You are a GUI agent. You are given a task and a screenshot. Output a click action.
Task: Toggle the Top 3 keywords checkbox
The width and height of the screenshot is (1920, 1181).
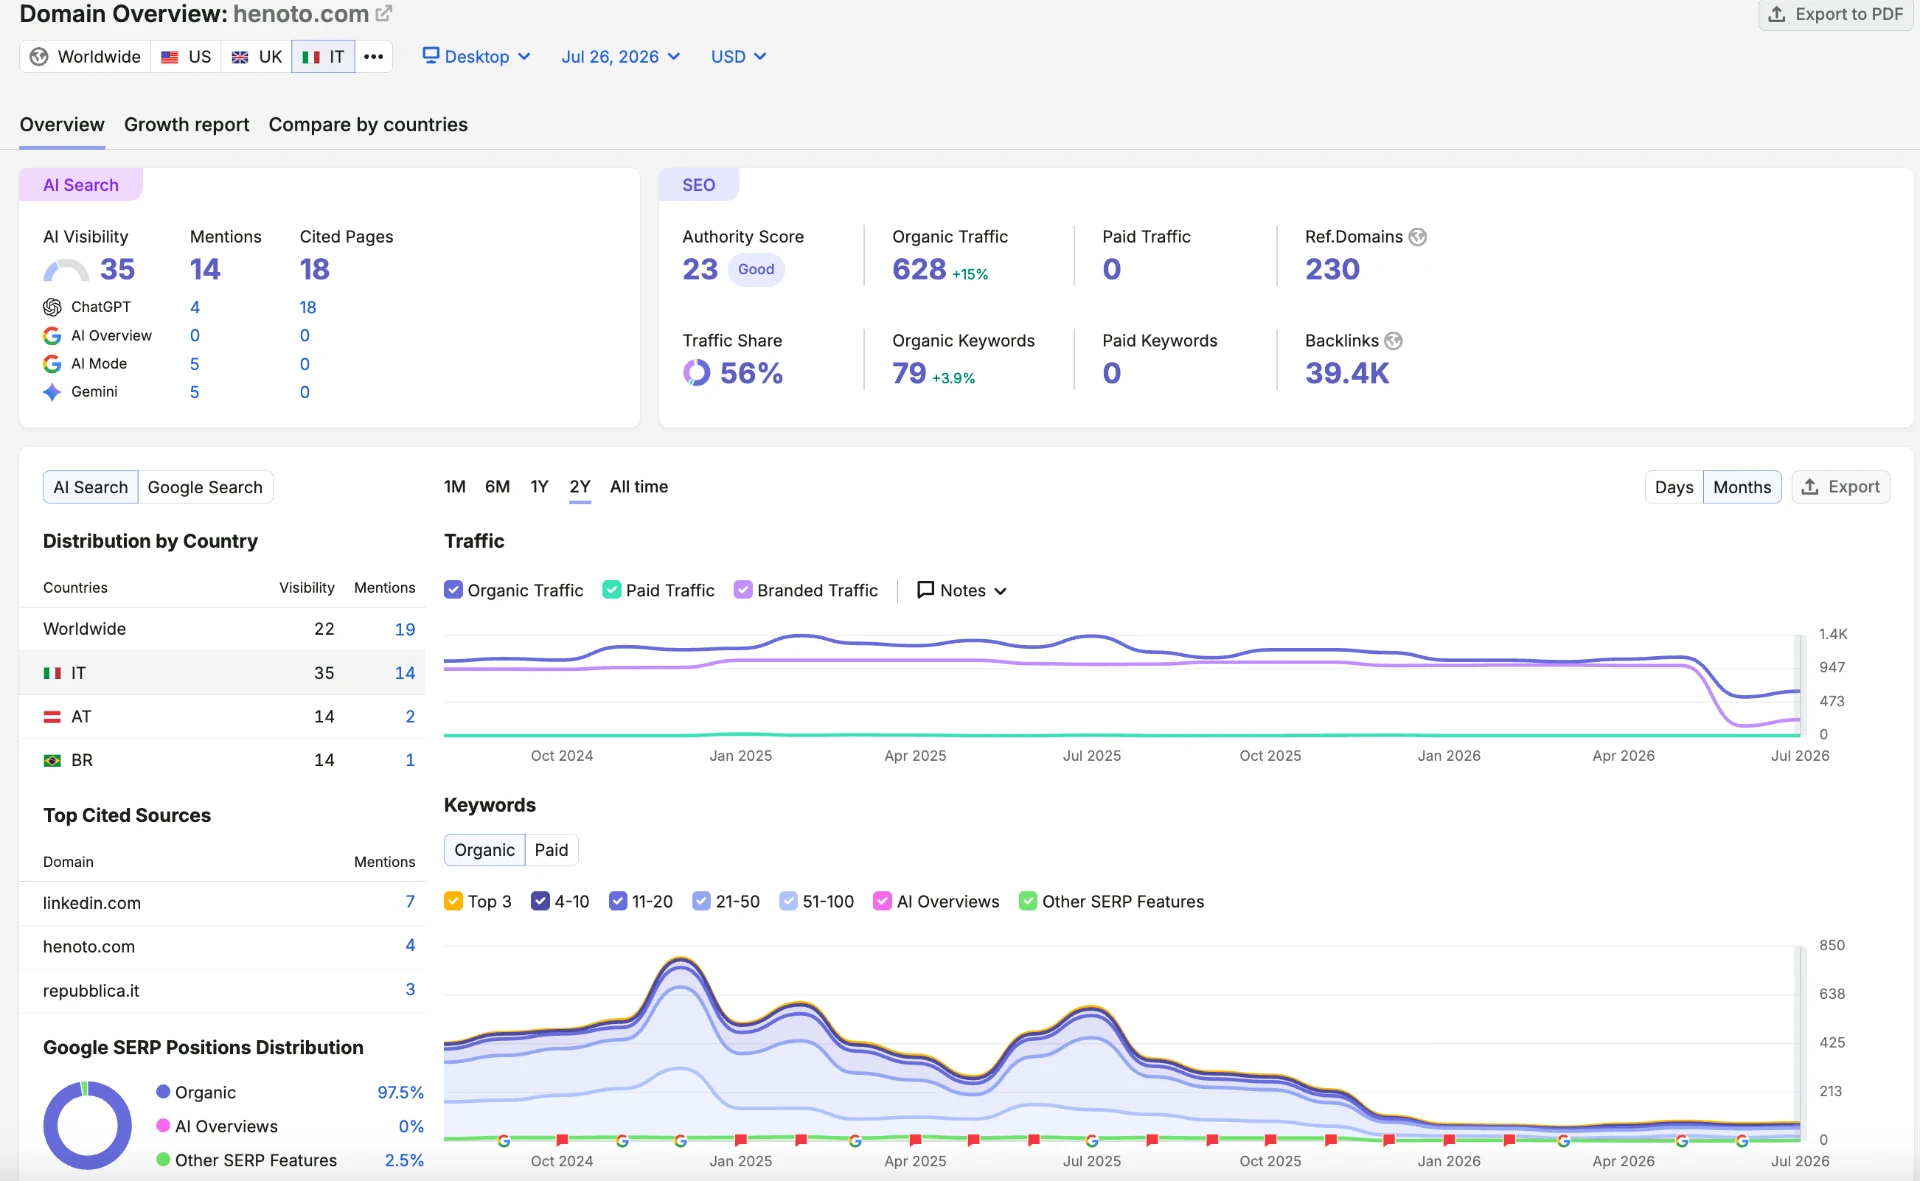point(453,901)
